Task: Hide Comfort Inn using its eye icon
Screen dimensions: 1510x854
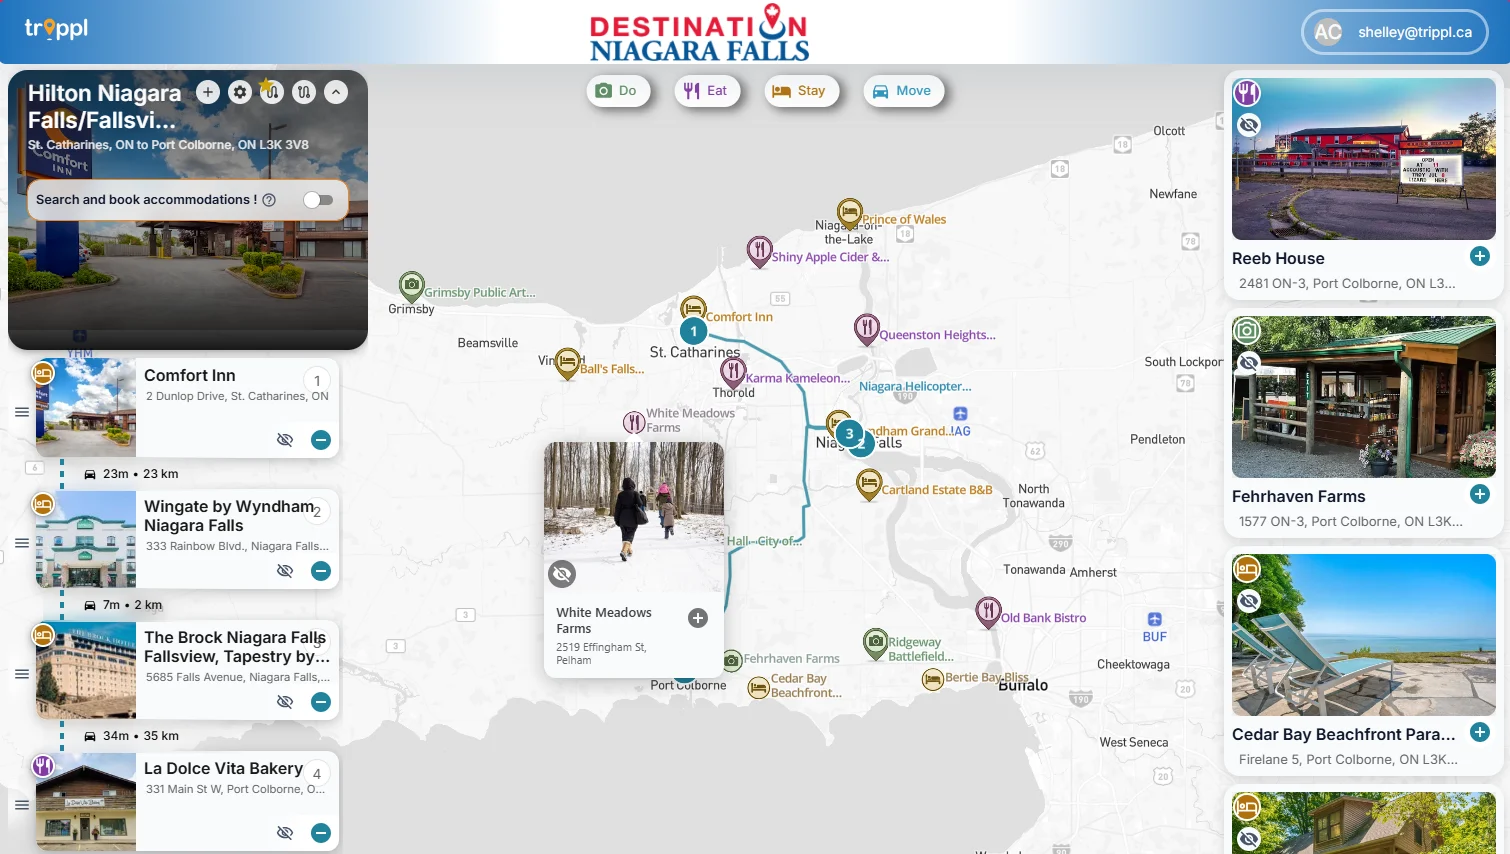Action: tap(285, 439)
